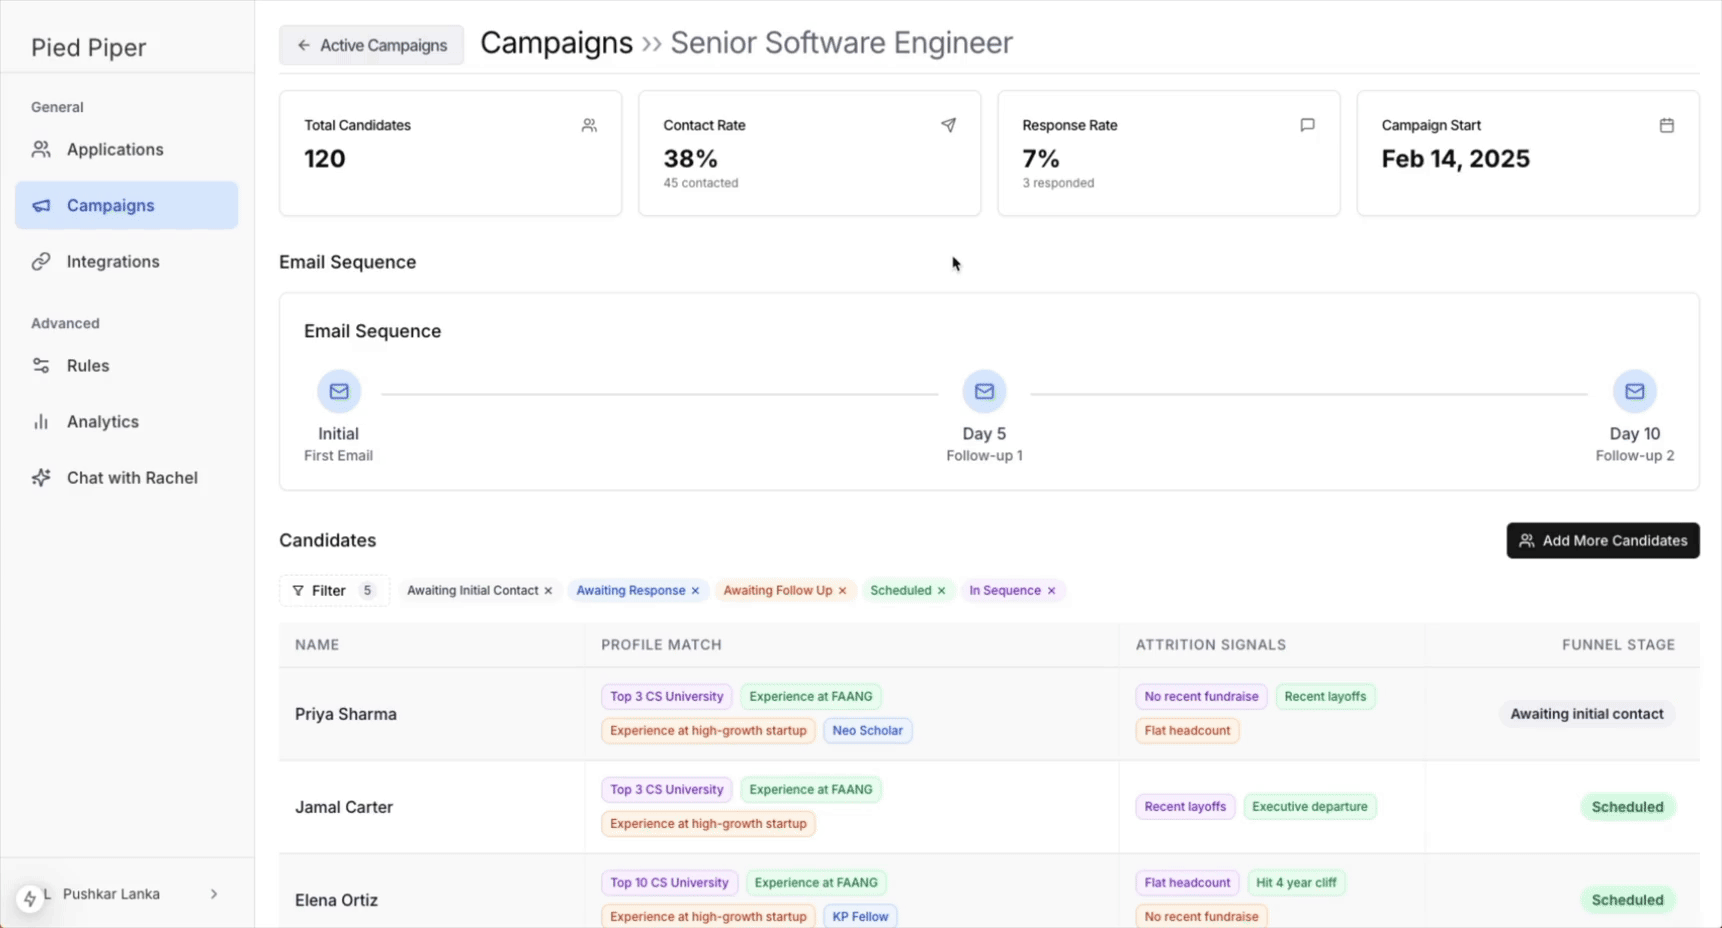Click the calendar icon in Campaign Start card

(1666, 125)
